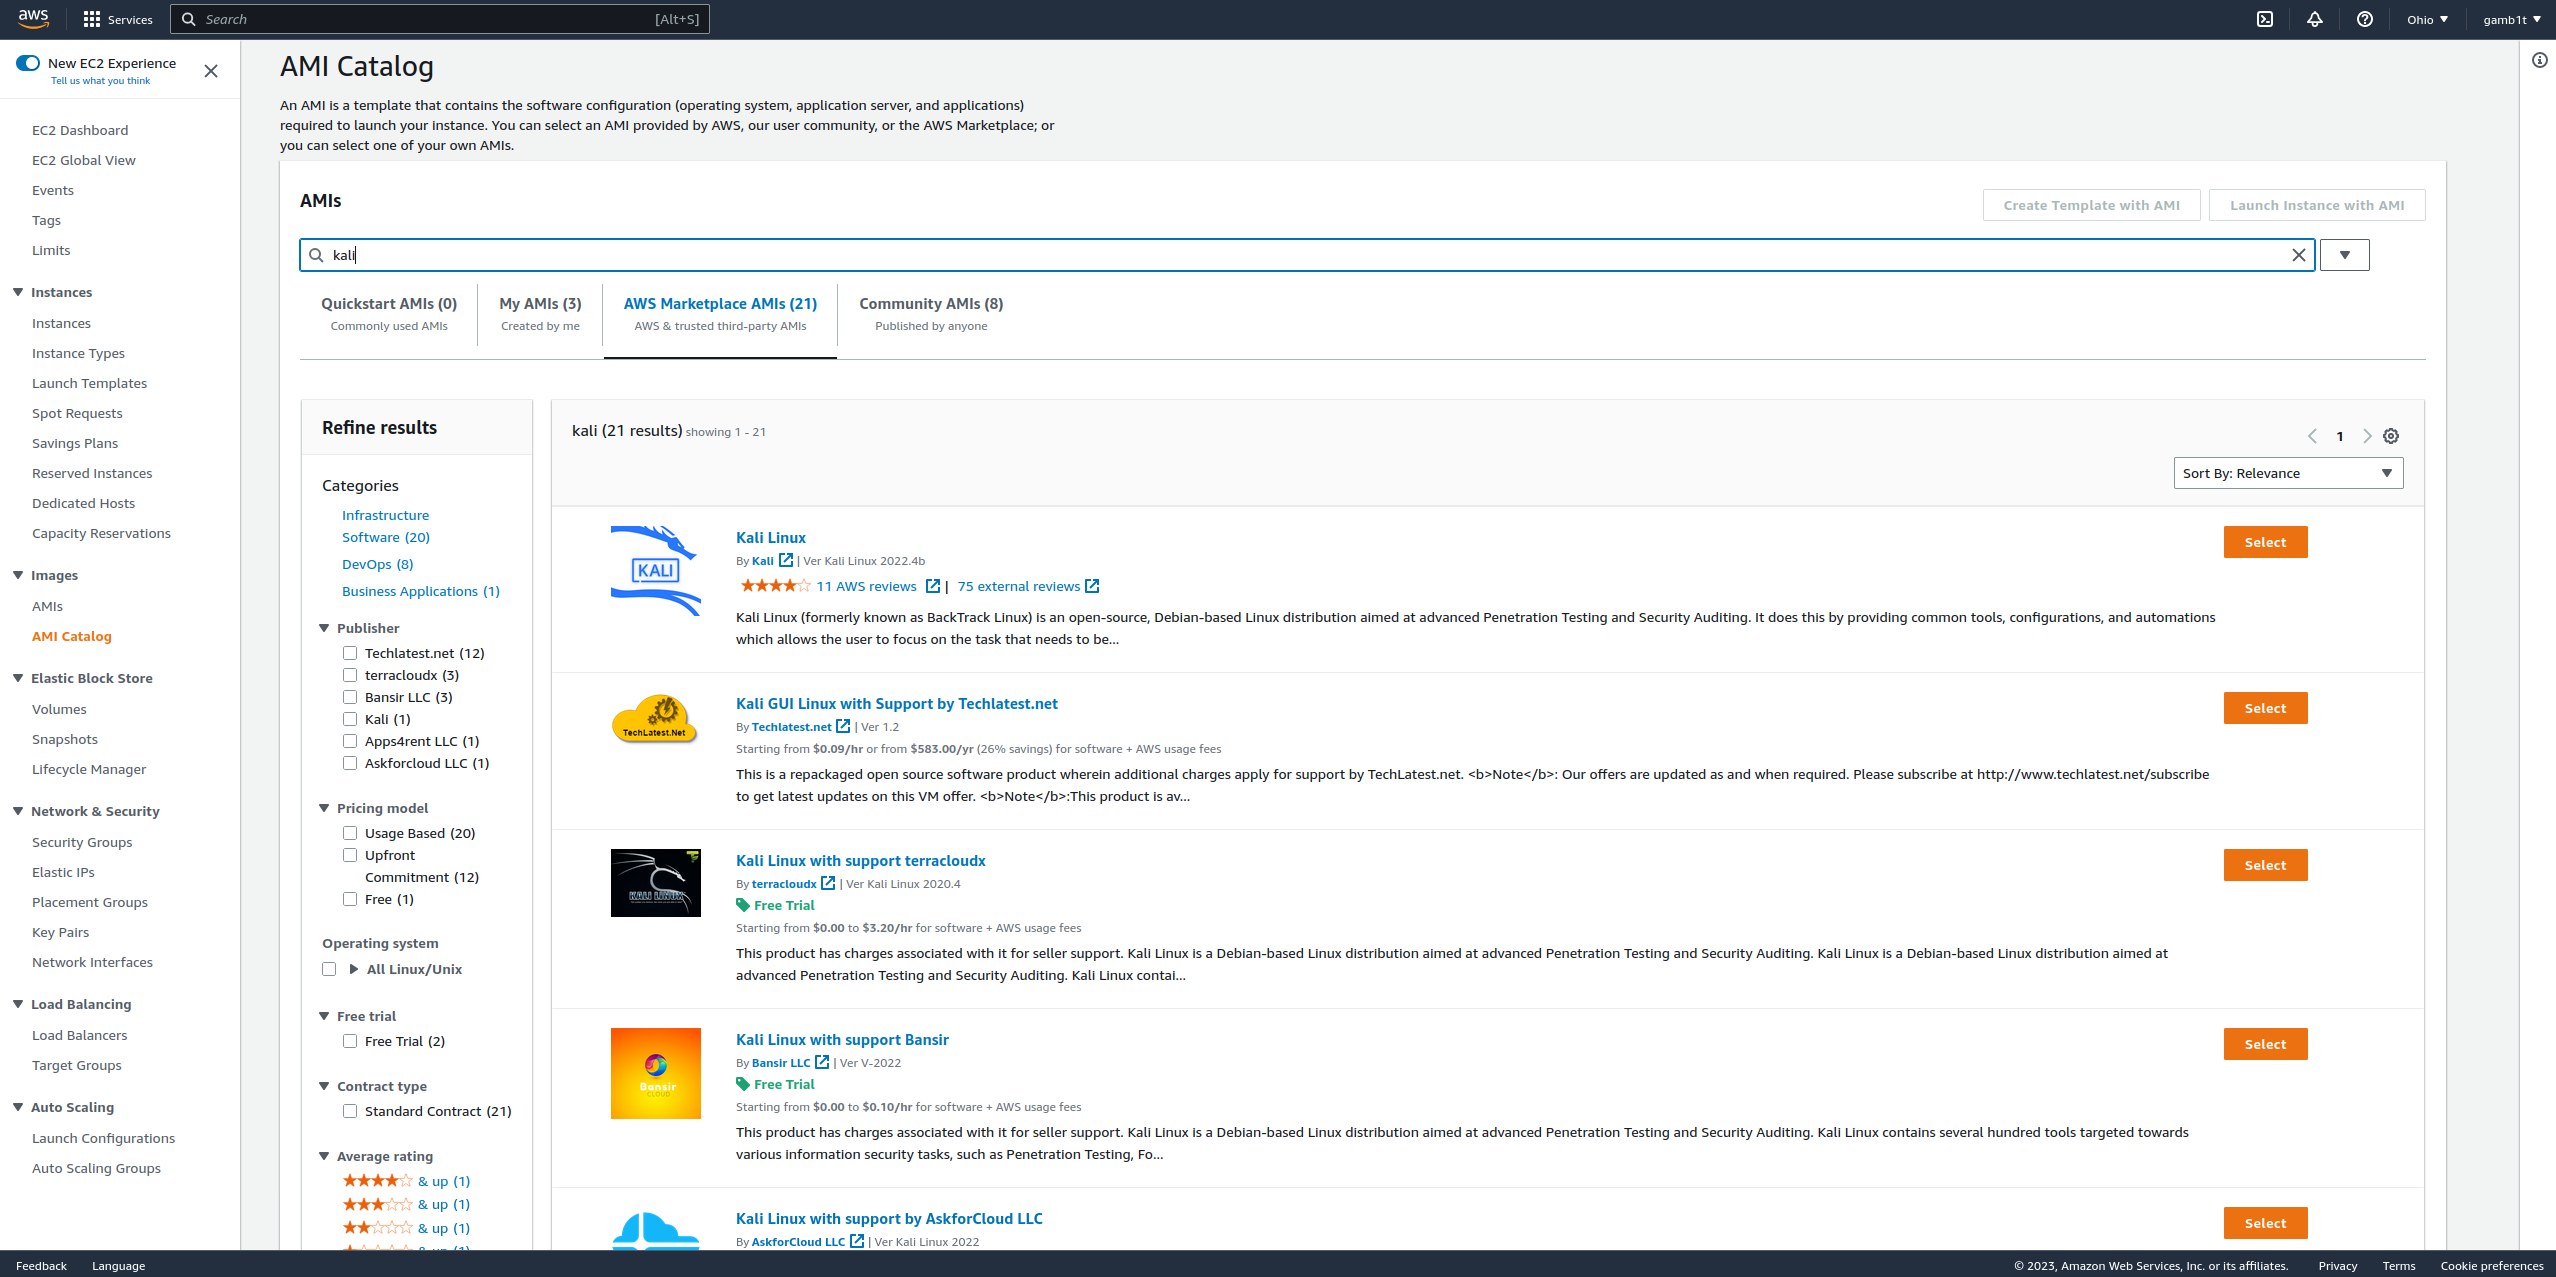Open the info panel icon at right edge

click(x=2540, y=60)
